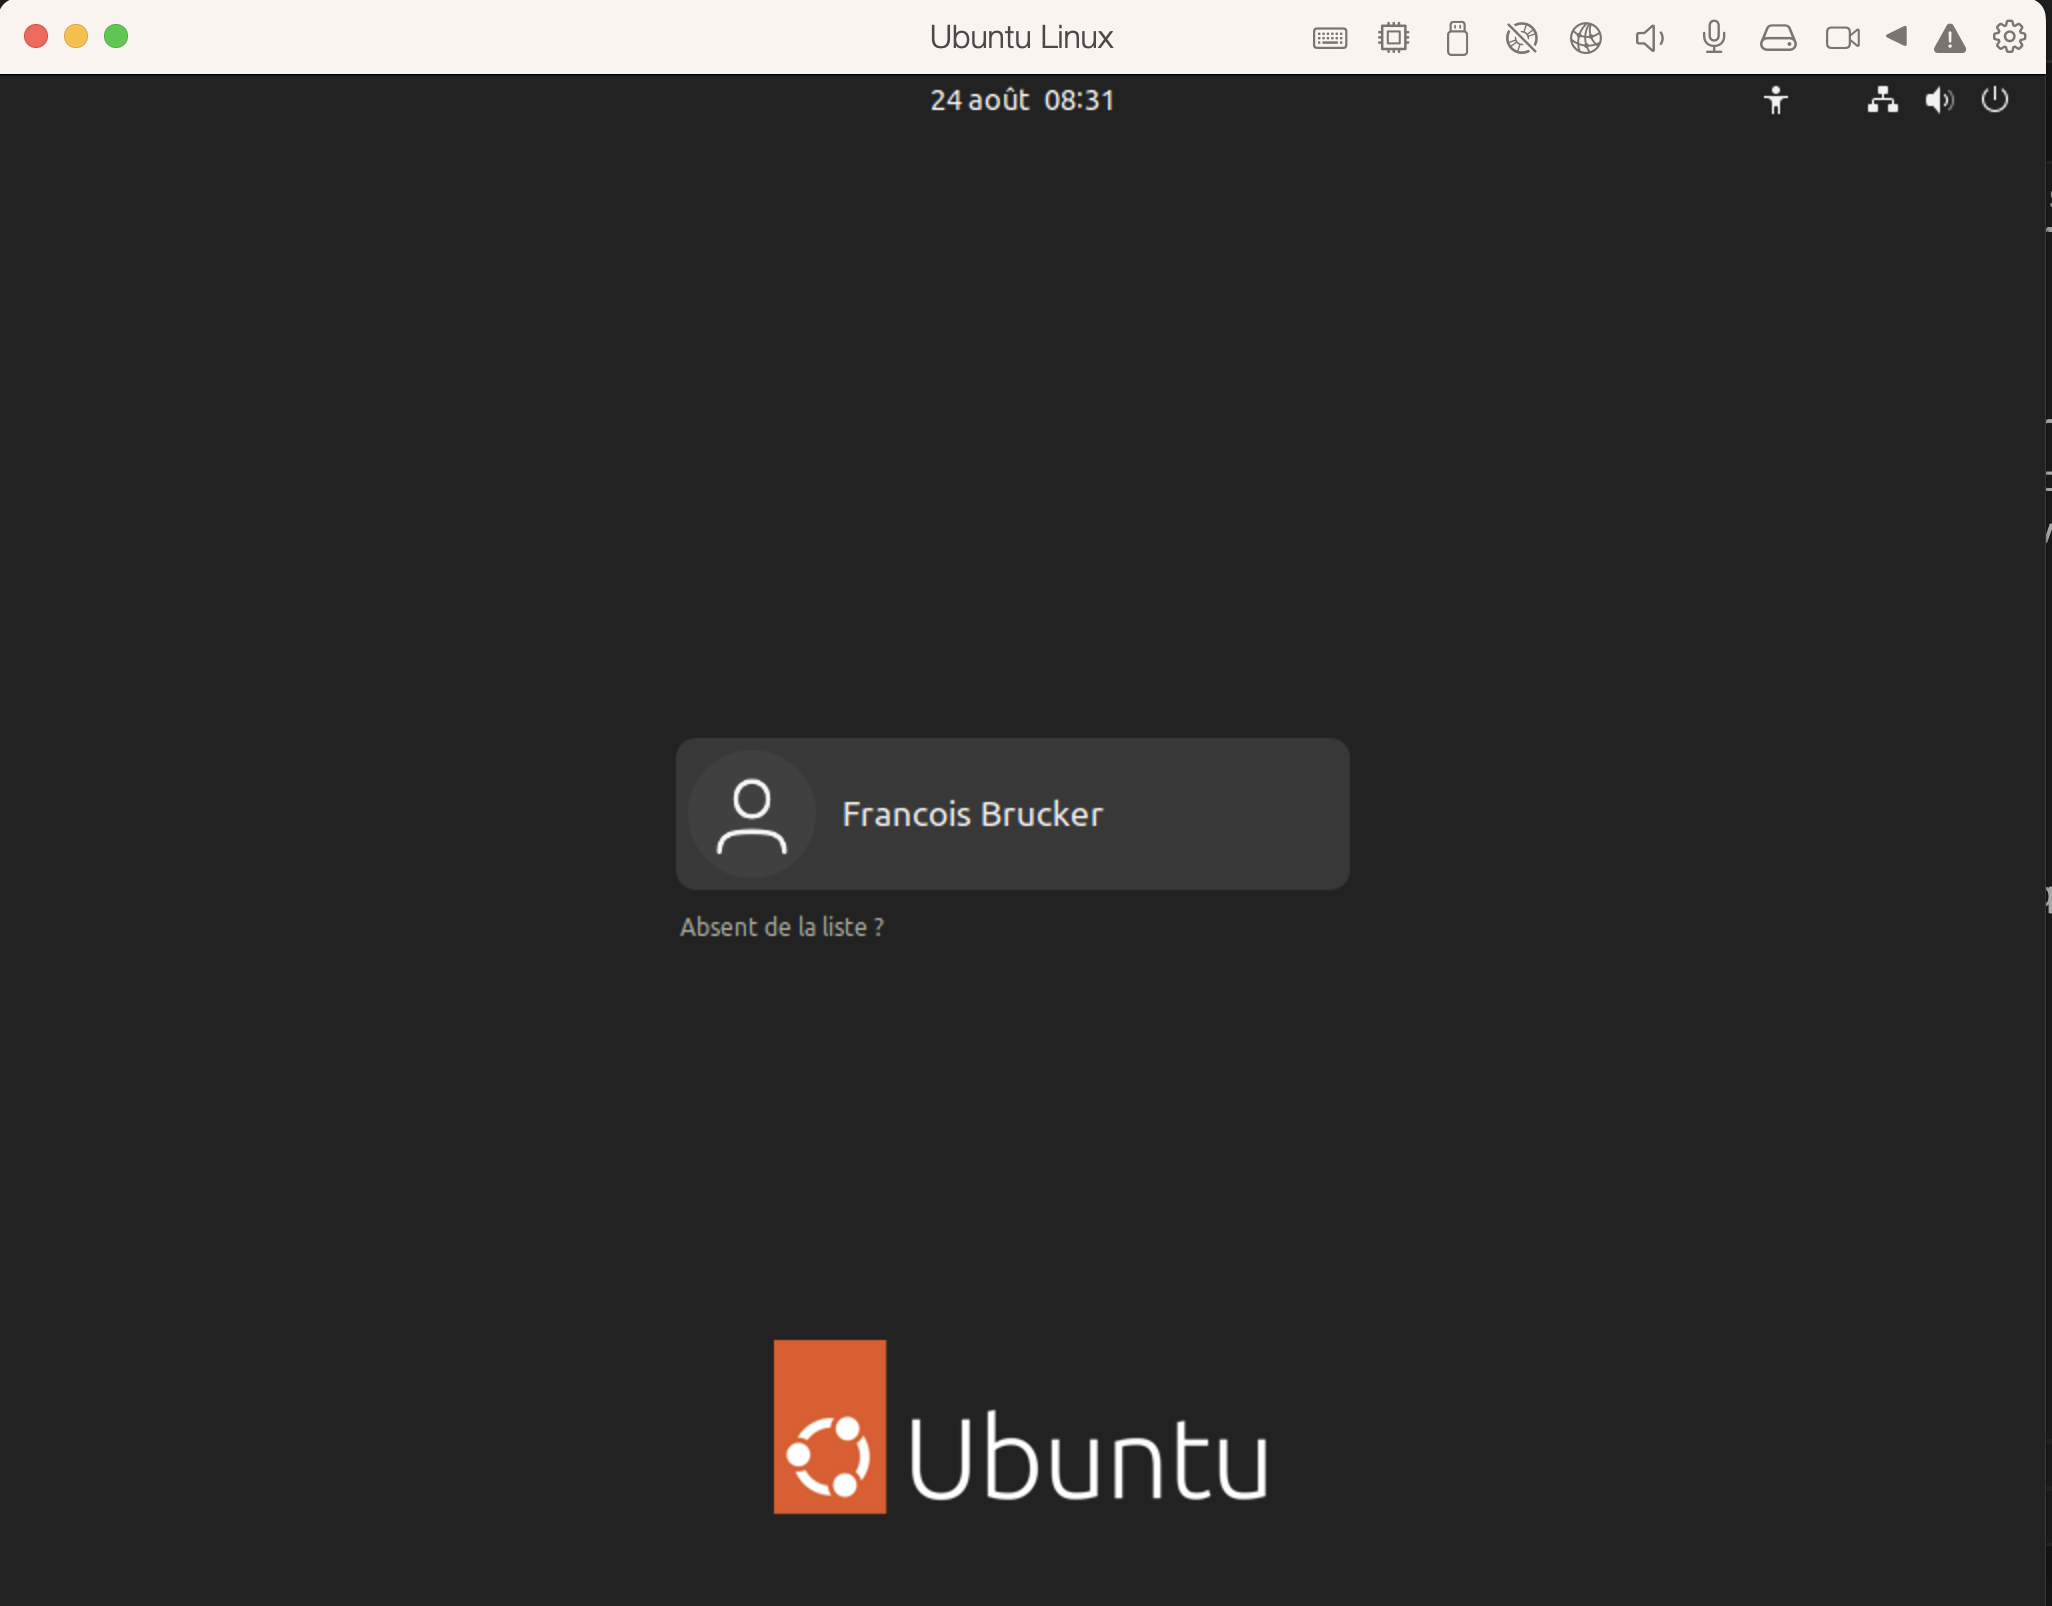Click the green full-screen window button
2052x1606 pixels.
pos(116,37)
